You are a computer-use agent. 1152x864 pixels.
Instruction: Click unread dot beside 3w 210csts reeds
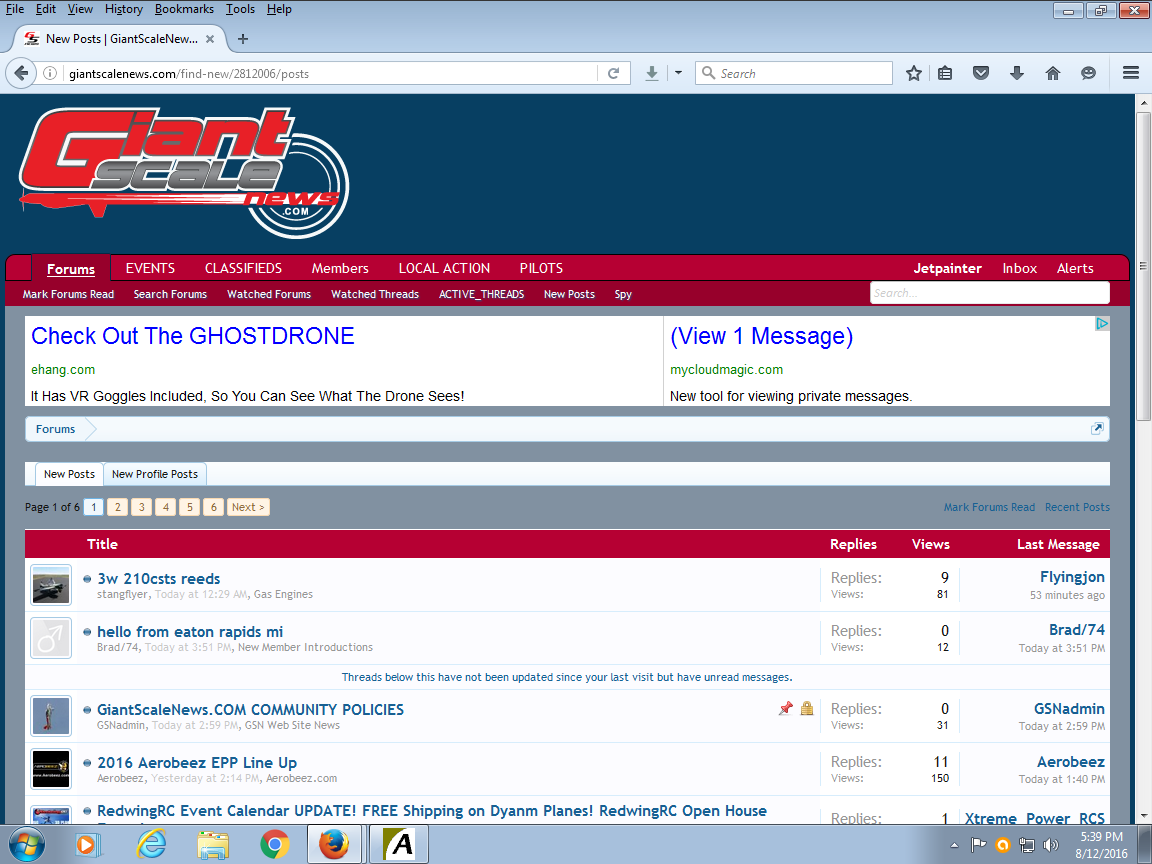pos(87,579)
